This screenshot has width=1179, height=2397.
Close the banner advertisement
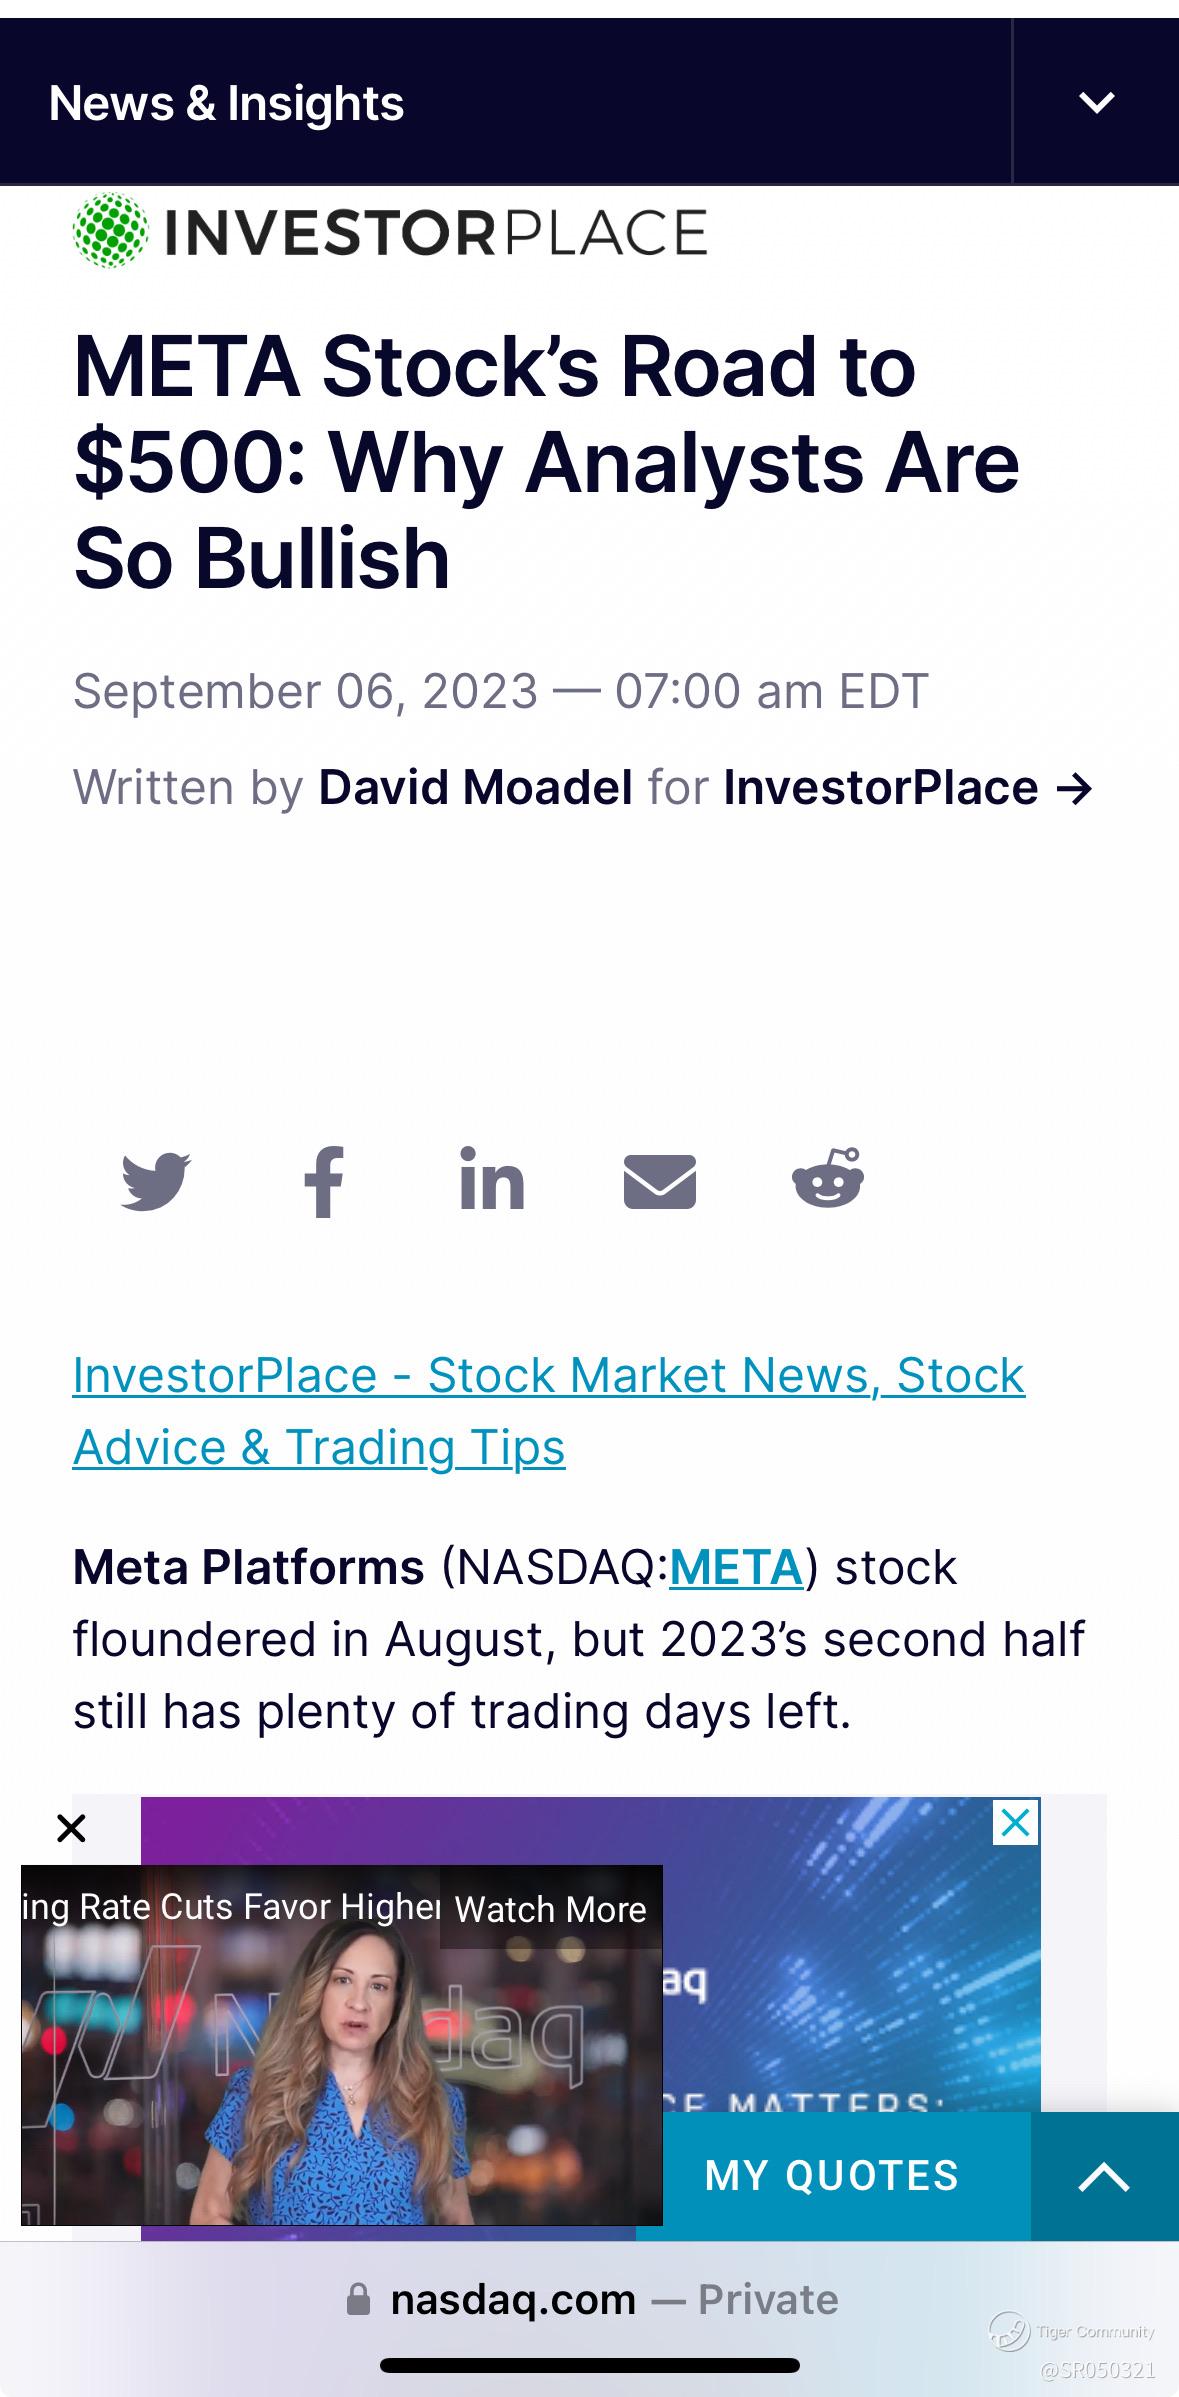(x=1016, y=1822)
